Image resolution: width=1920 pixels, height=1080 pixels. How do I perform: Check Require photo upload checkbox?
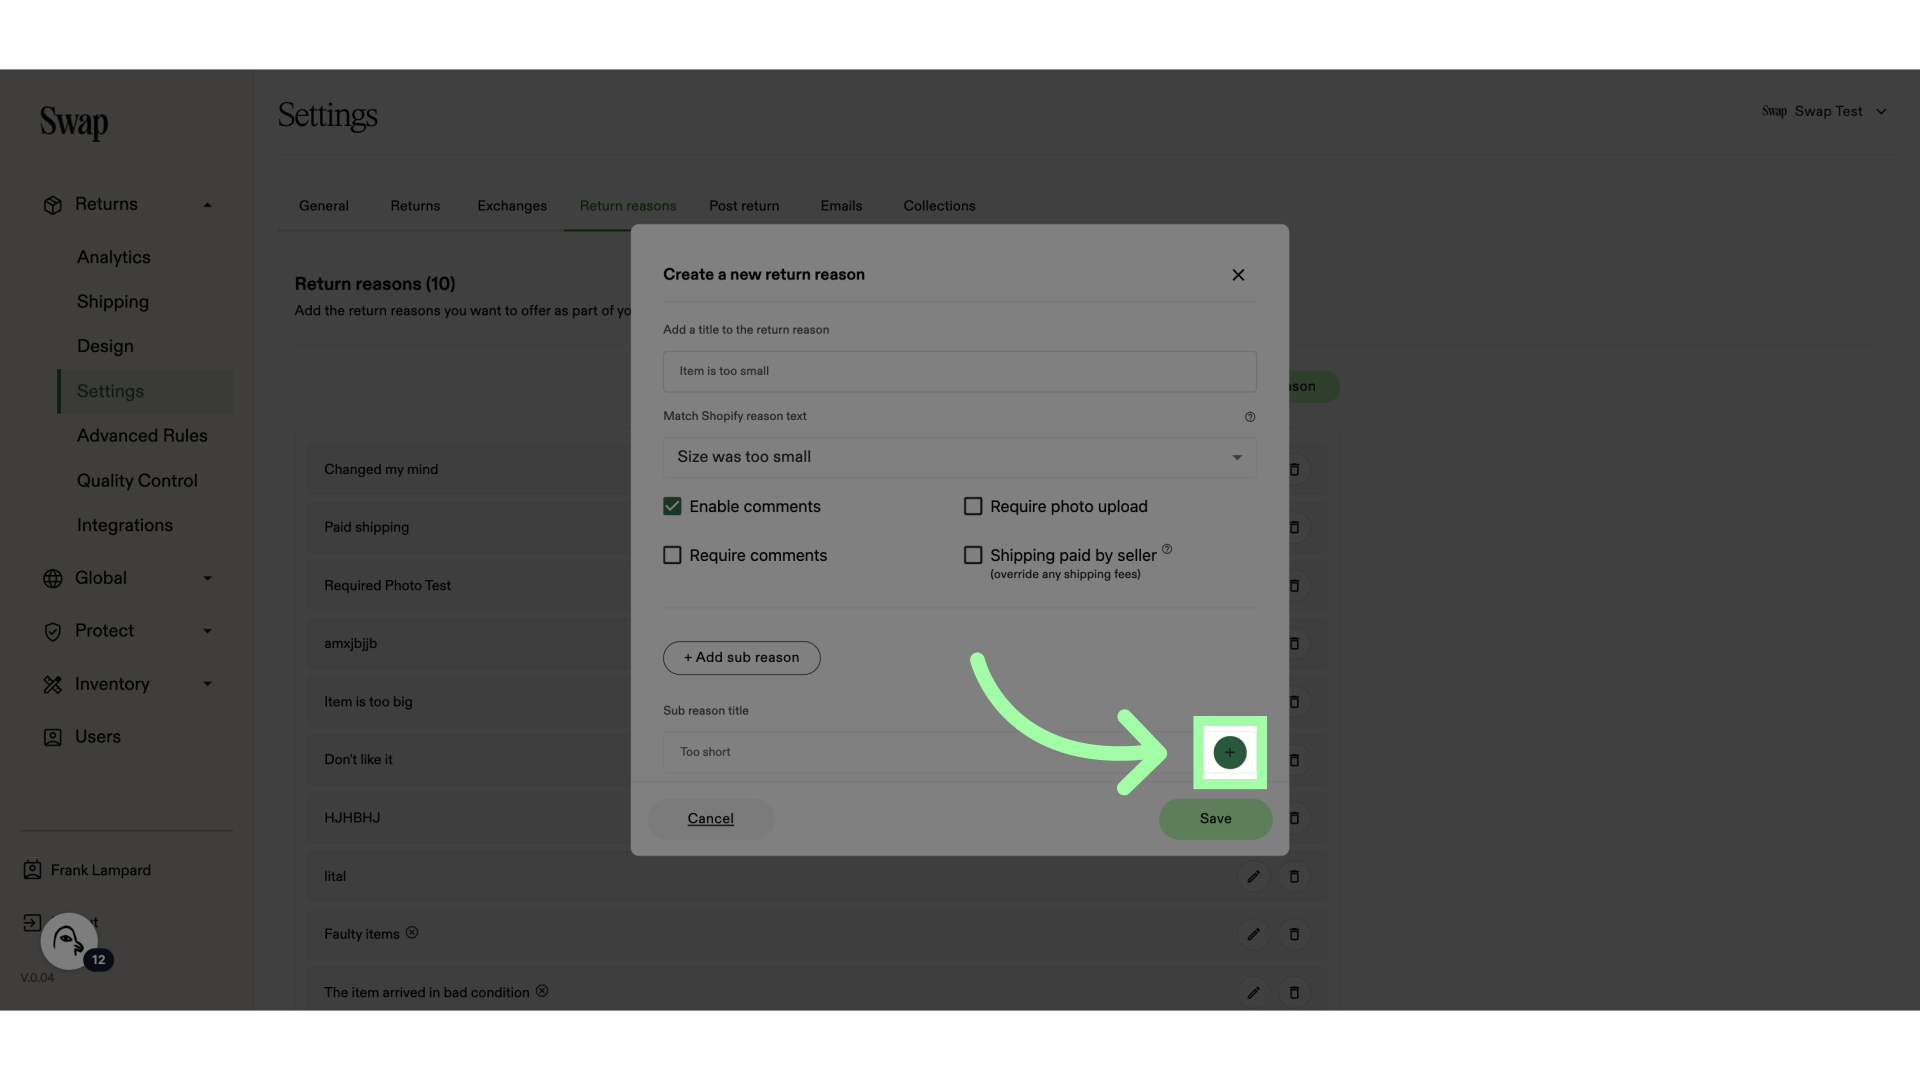(973, 507)
